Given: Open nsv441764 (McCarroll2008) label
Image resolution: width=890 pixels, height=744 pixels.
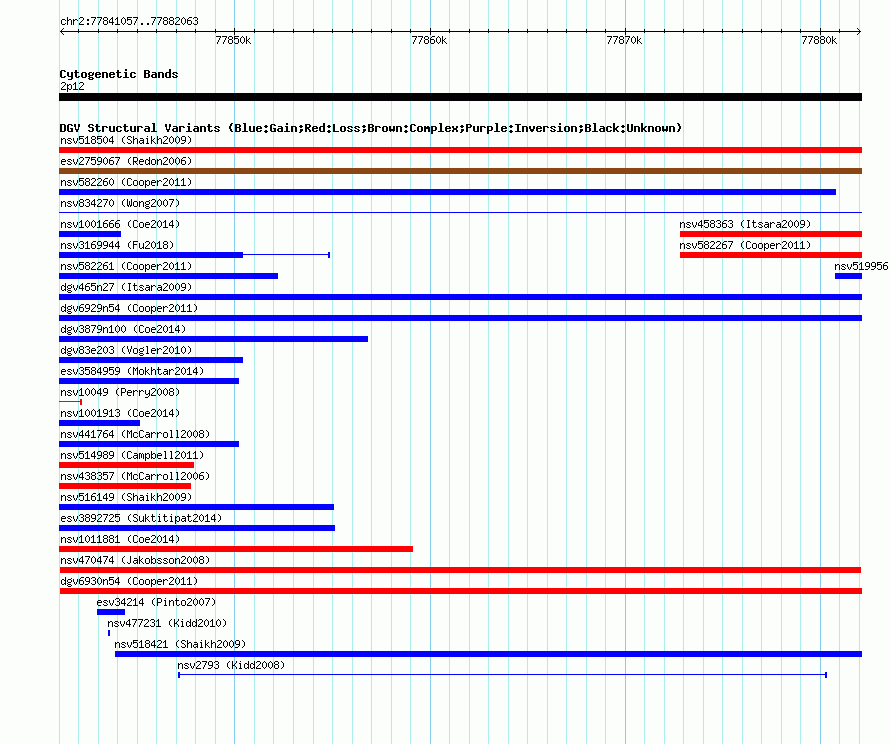Looking at the screenshot, I should 135,434.
